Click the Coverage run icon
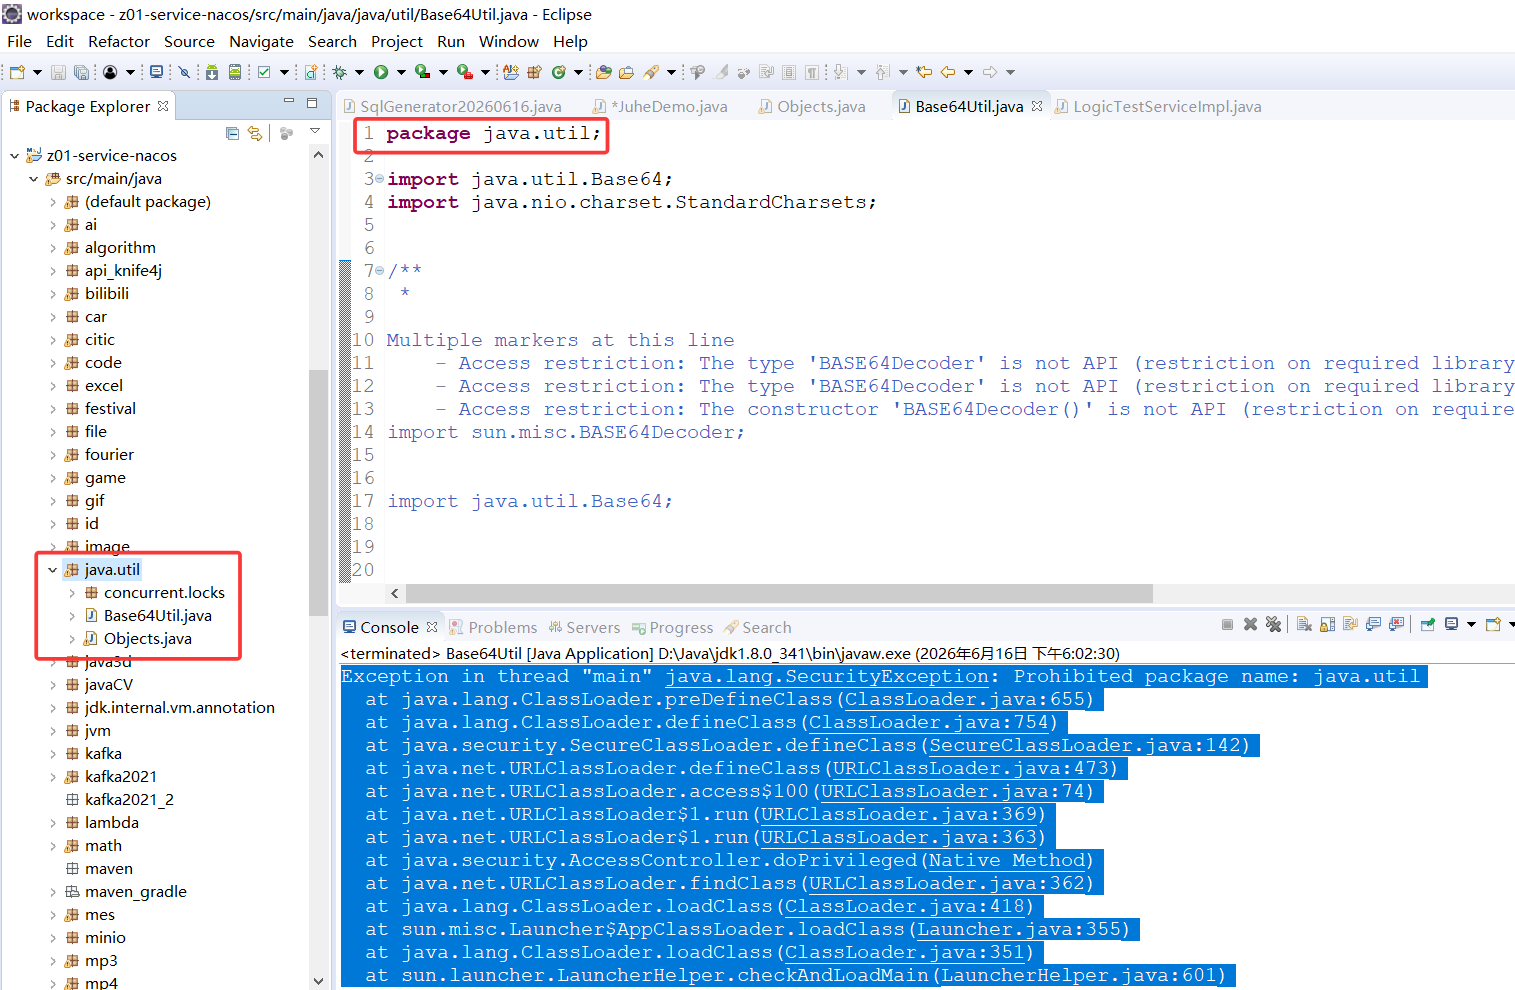 coord(422,72)
